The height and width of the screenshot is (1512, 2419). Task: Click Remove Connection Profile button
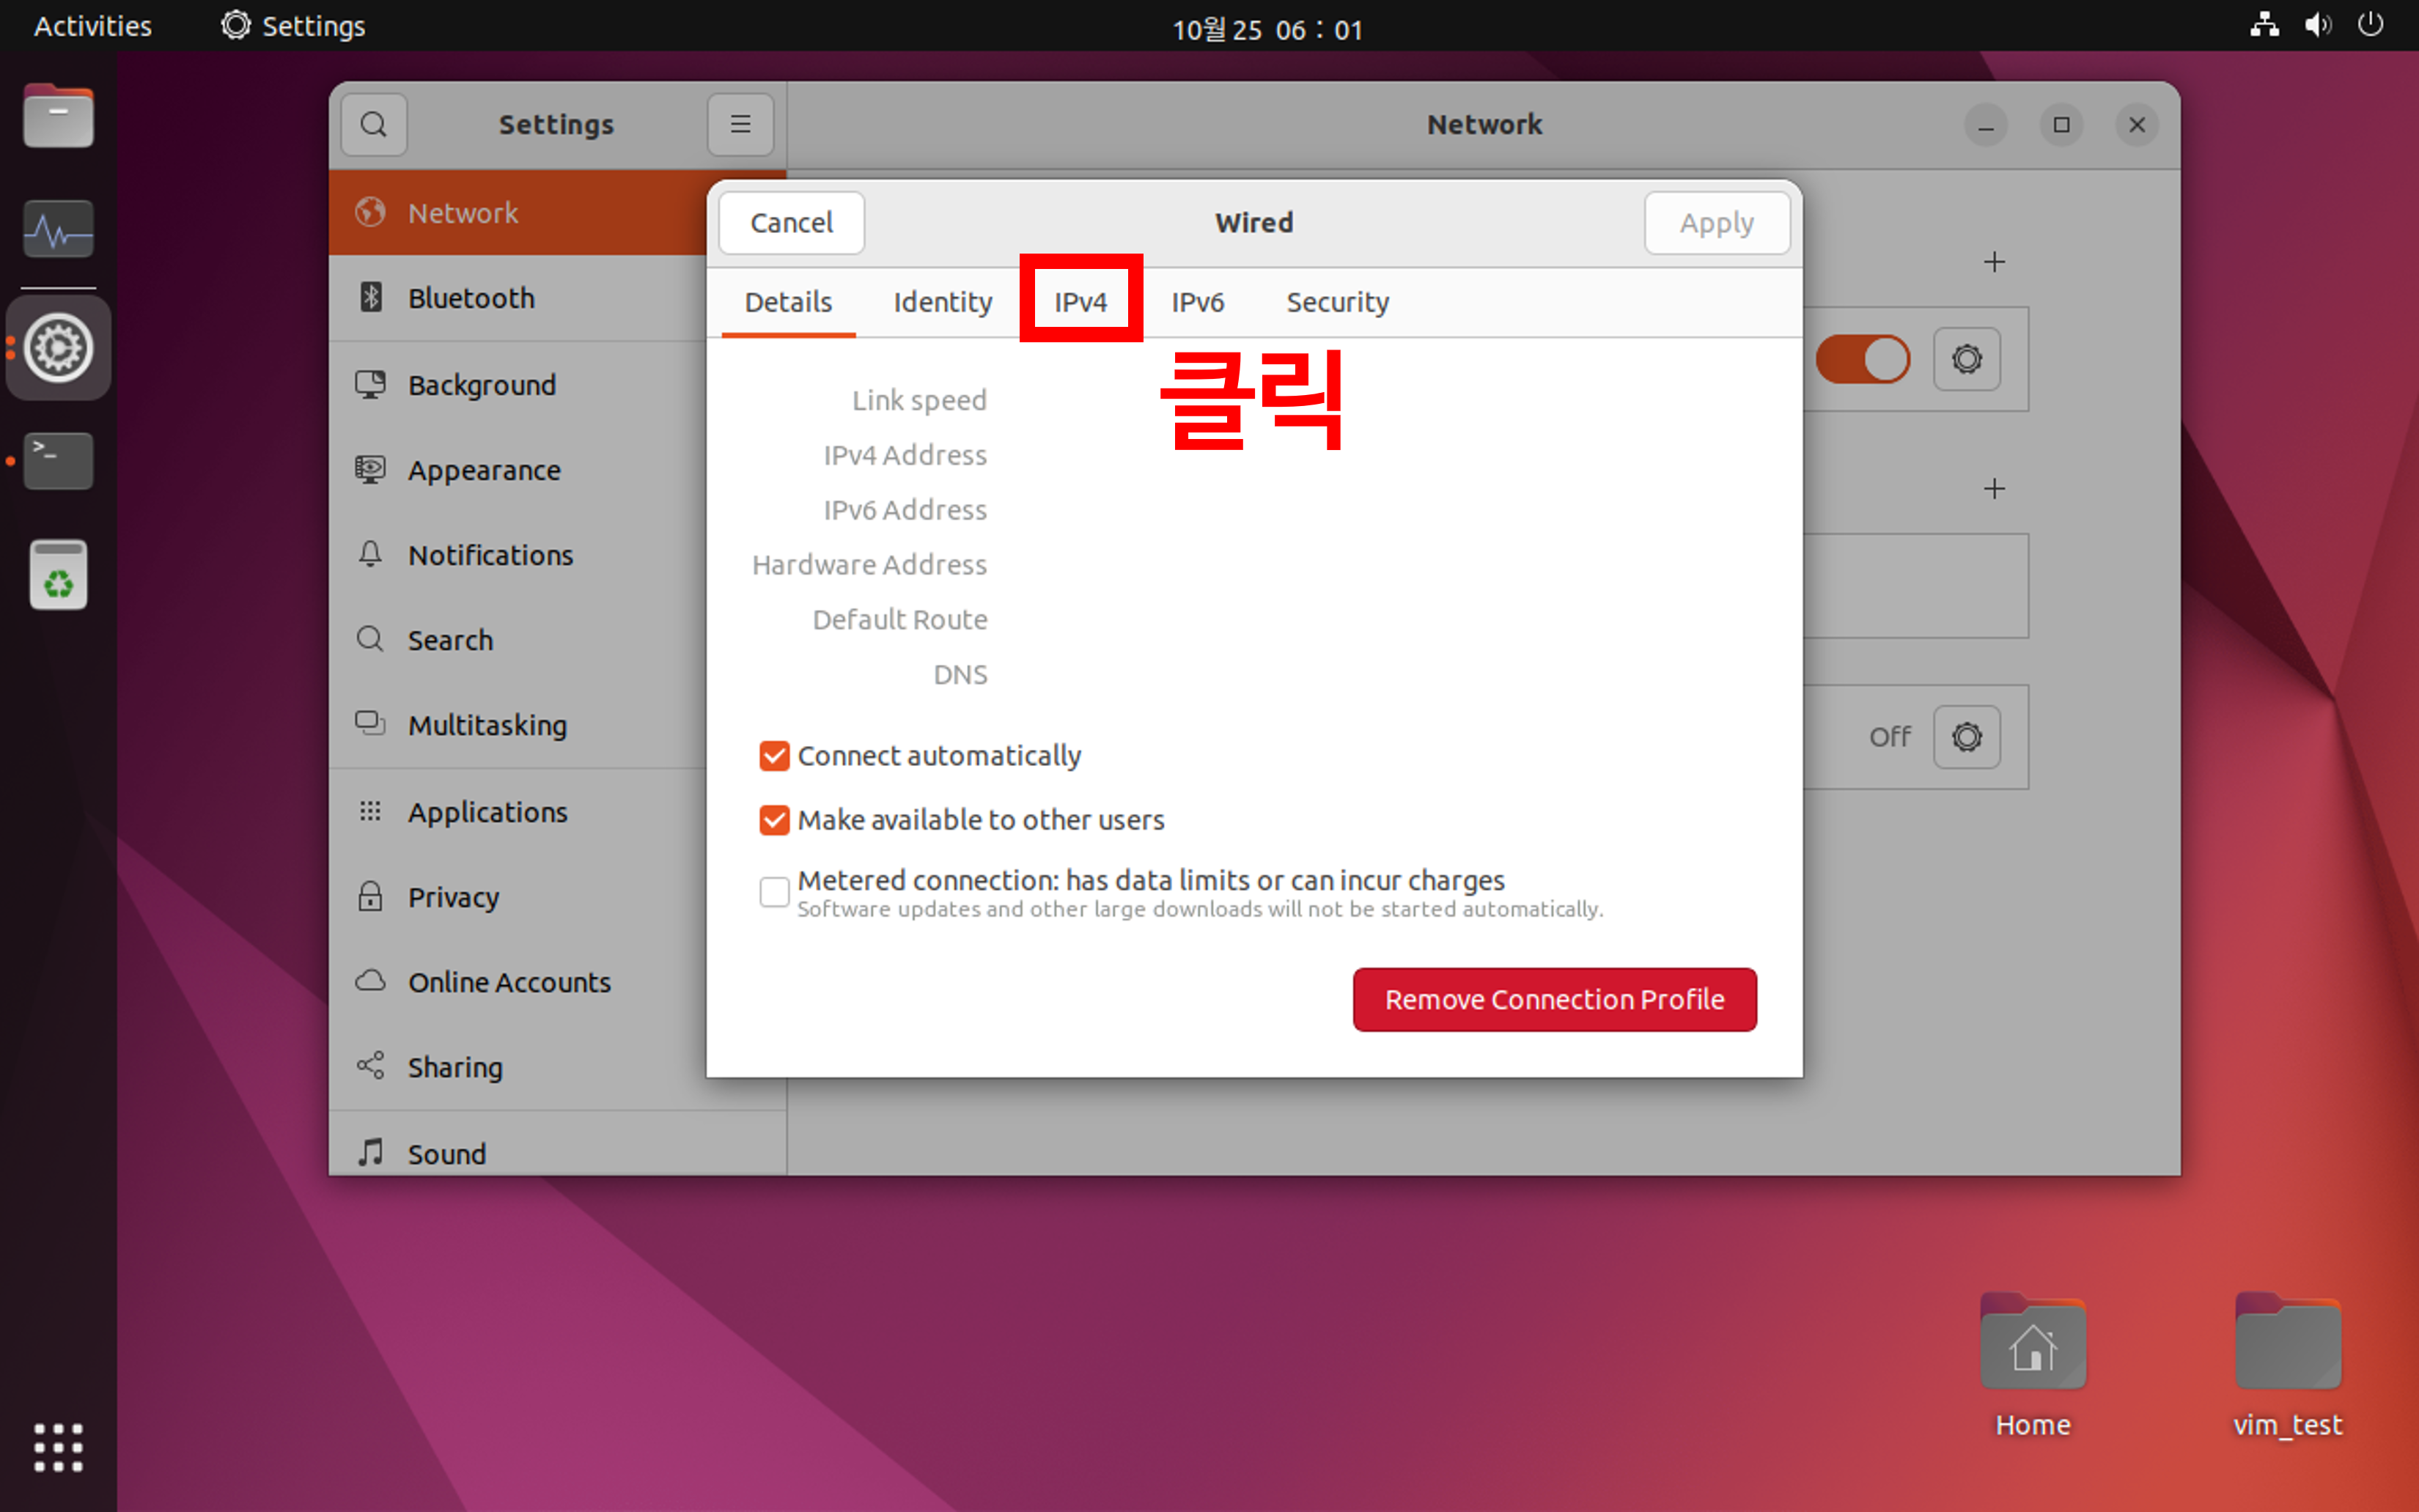coord(1554,999)
